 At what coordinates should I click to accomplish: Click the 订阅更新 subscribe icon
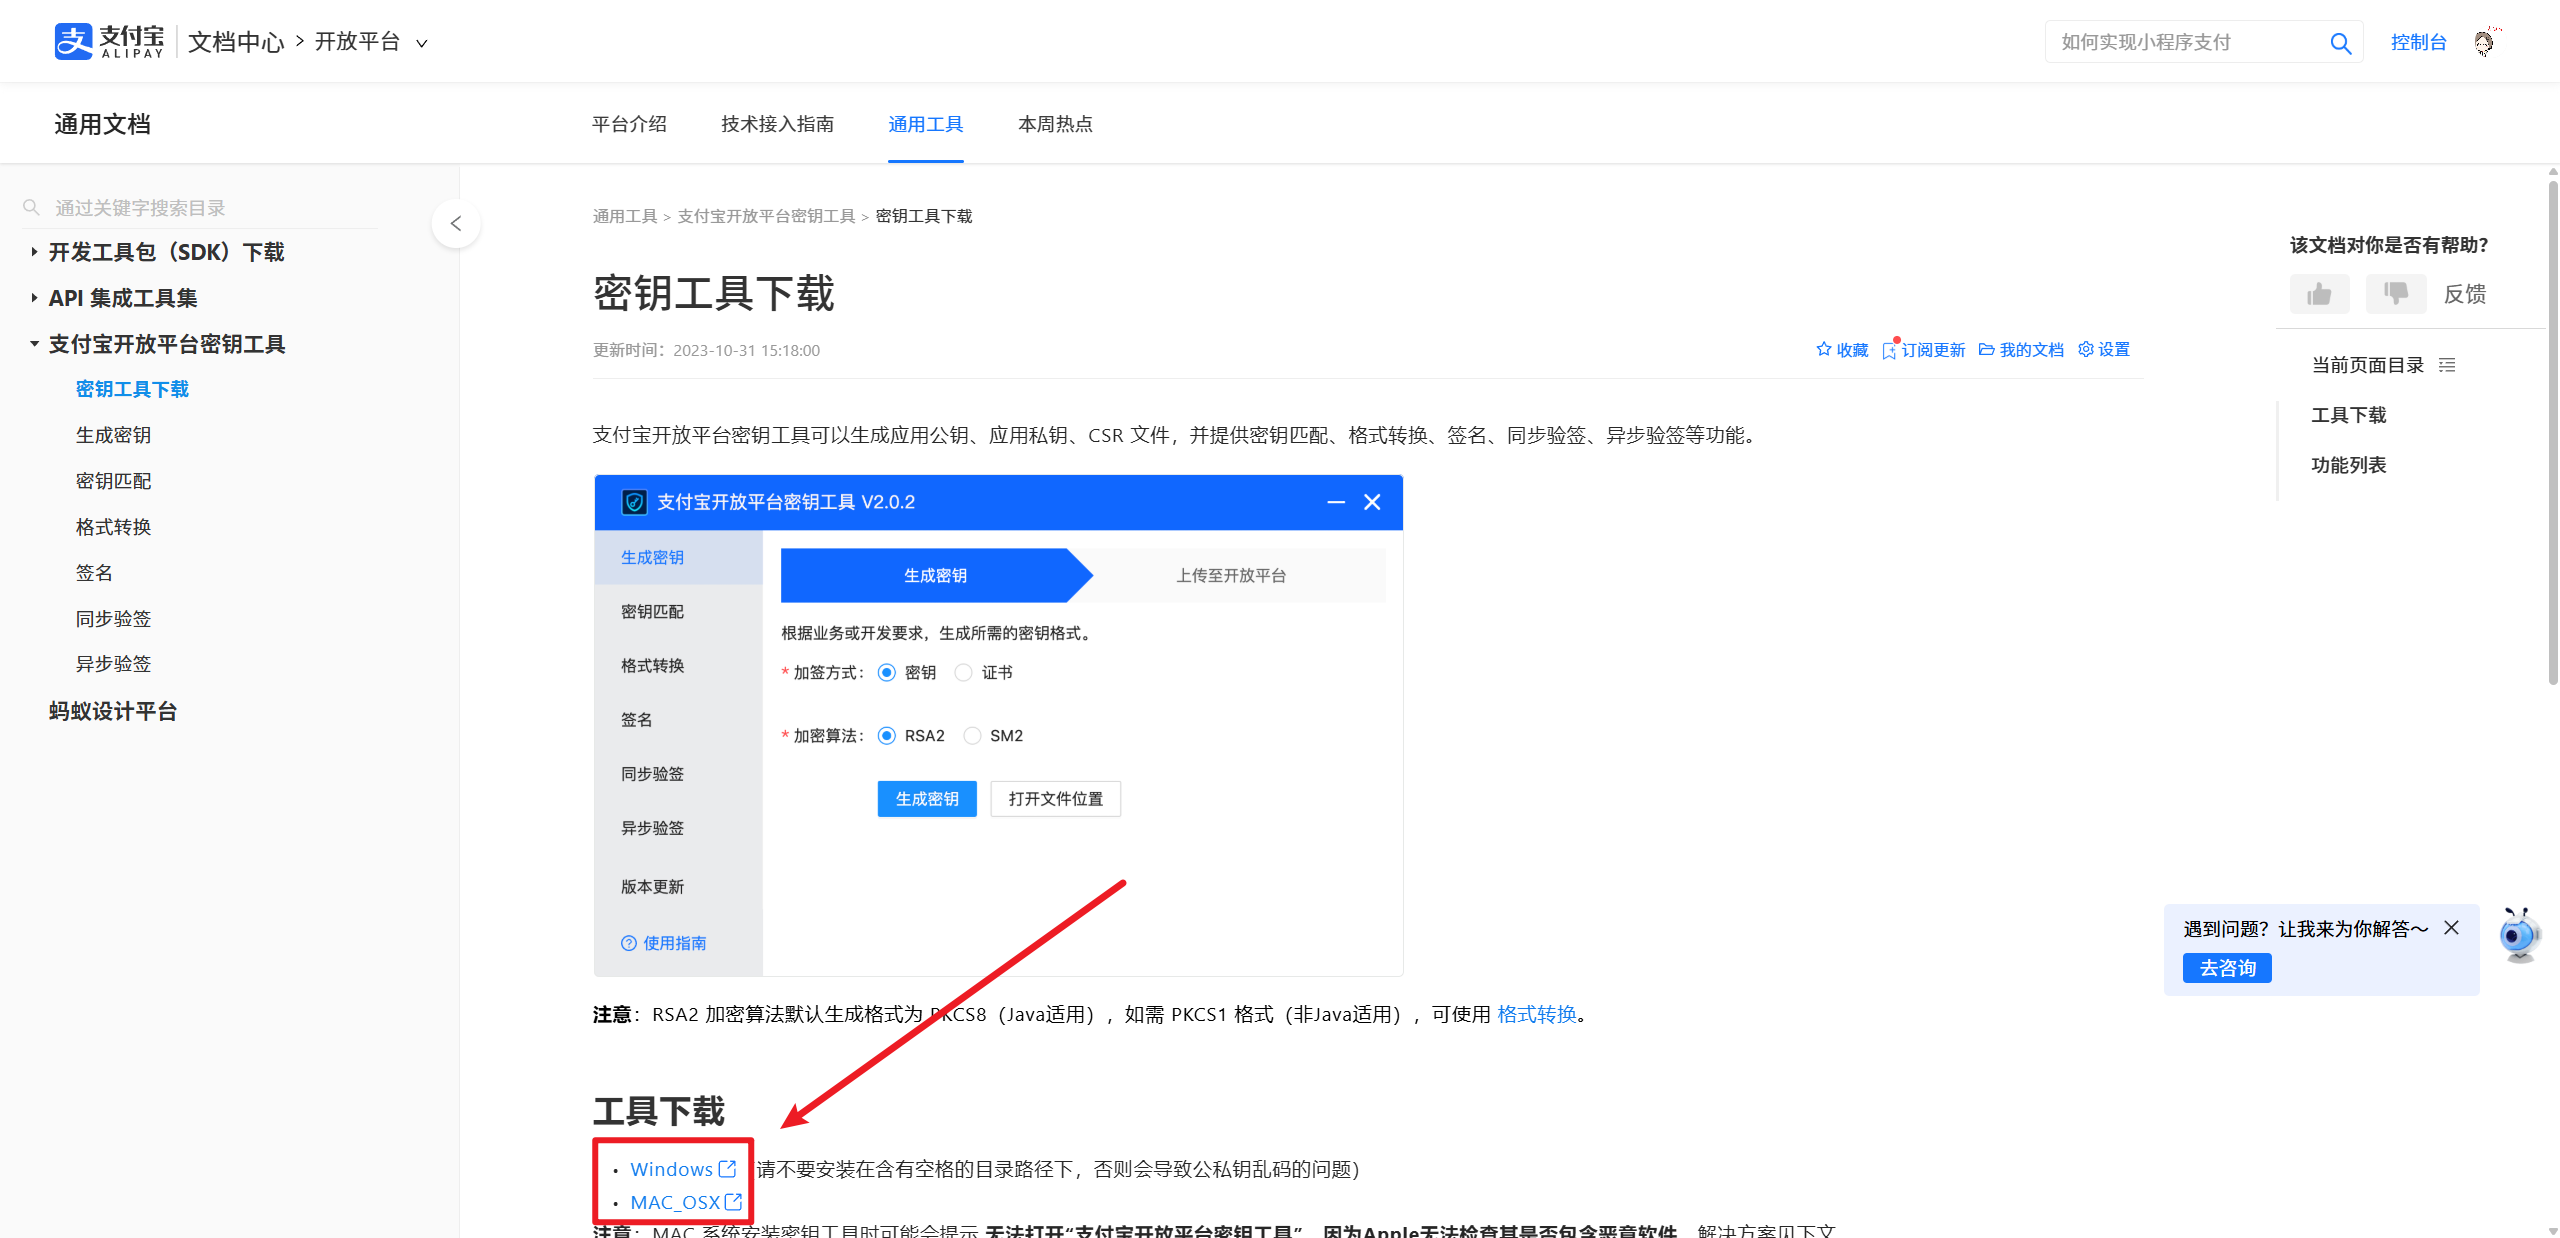[x=1889, y=349]
